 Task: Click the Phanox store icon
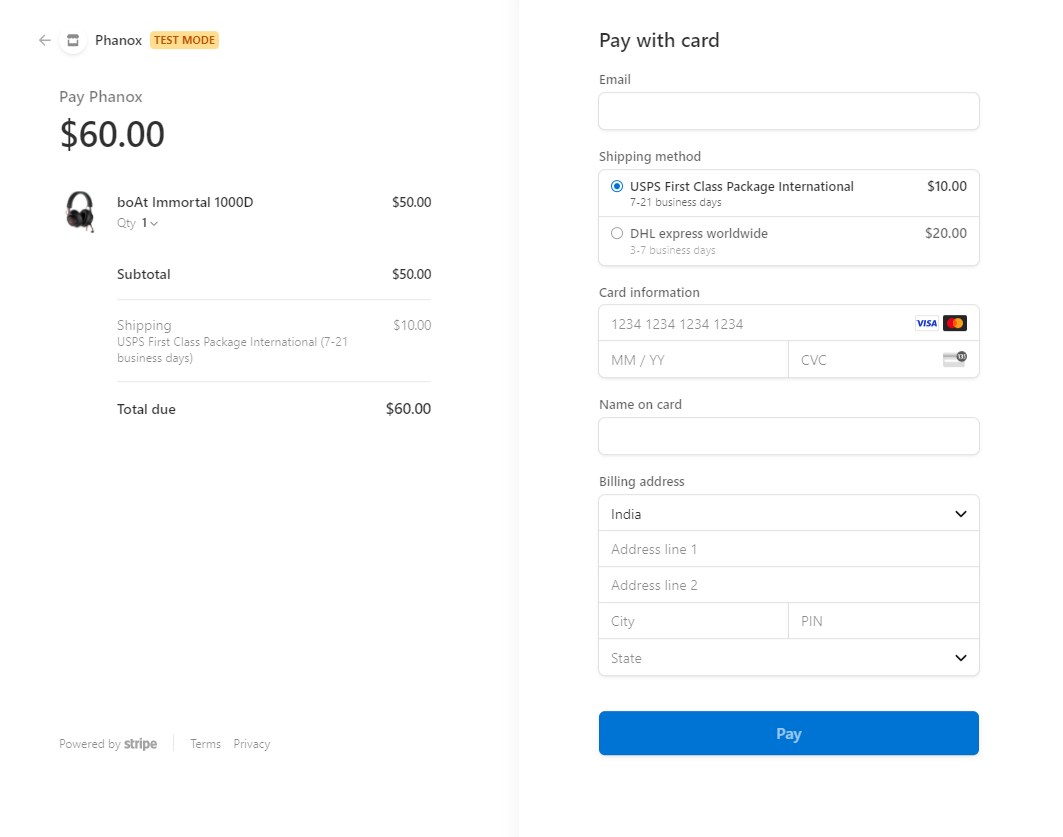click(x=72, y=41)
